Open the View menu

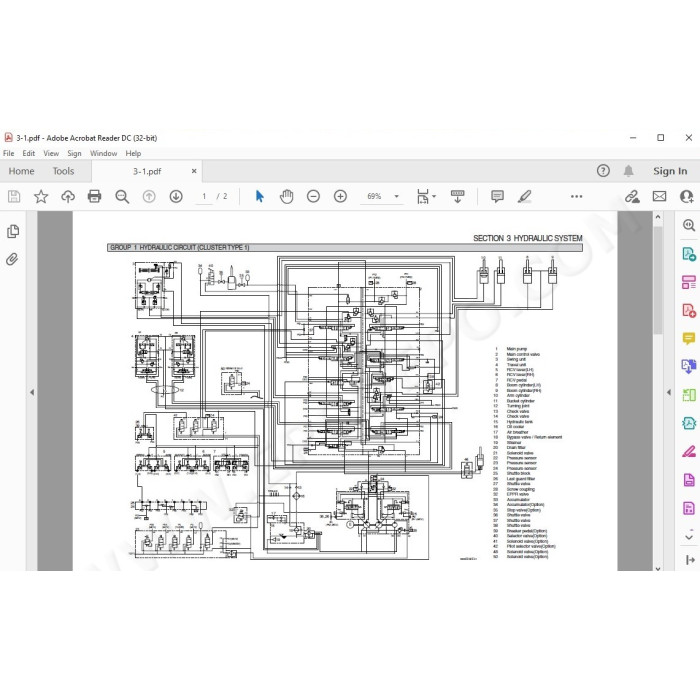[51, 153]
